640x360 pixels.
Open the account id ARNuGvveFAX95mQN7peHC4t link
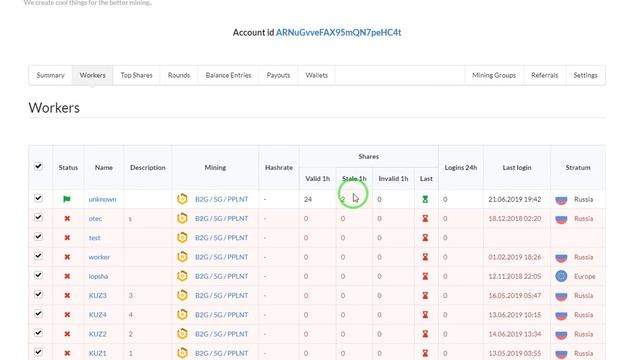[x=338, y=33]
